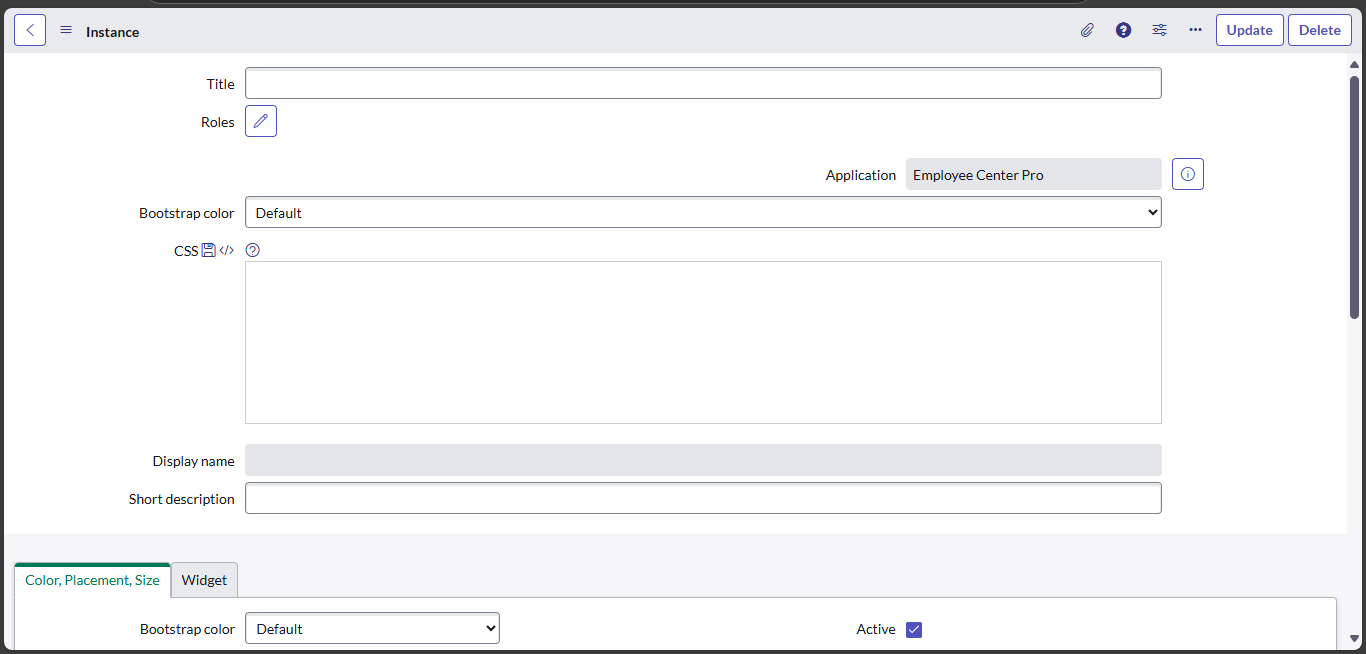Click the back arrow to leave Instance
Screen dimensions: 1366x654
(29, 29)
